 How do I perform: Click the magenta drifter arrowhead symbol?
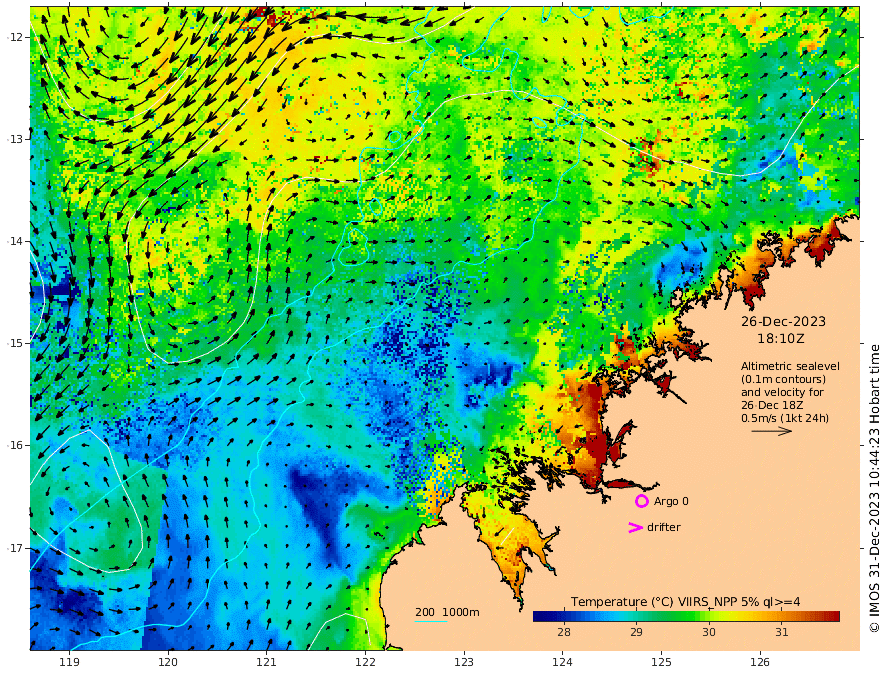click(x=635, y=527)
